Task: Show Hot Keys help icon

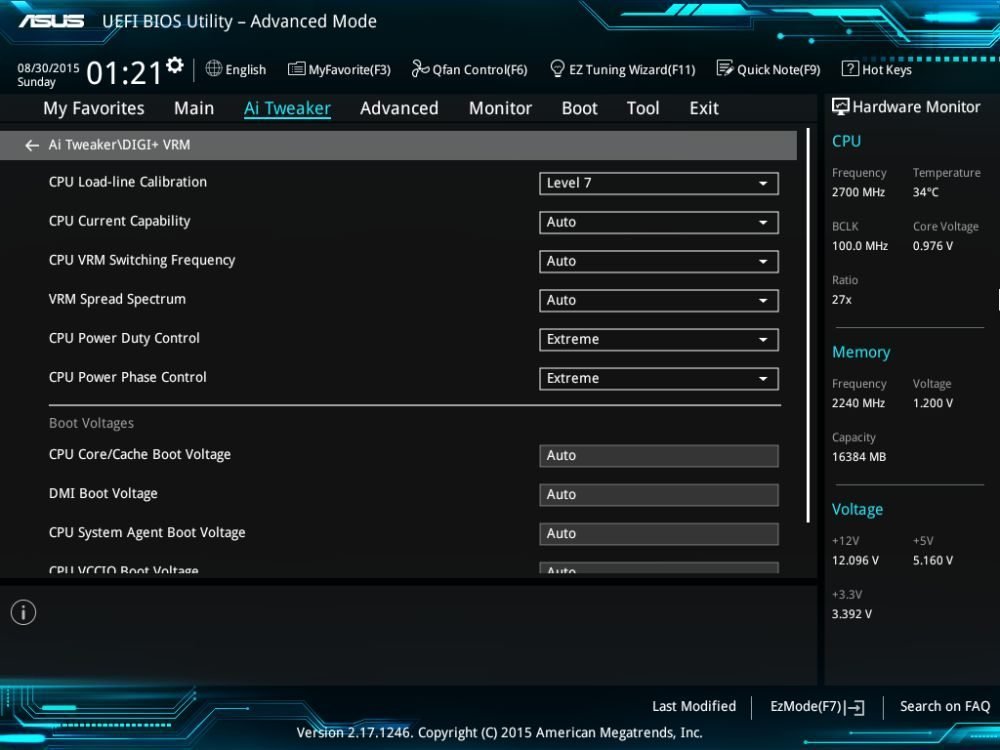Action: coord(850,68)
